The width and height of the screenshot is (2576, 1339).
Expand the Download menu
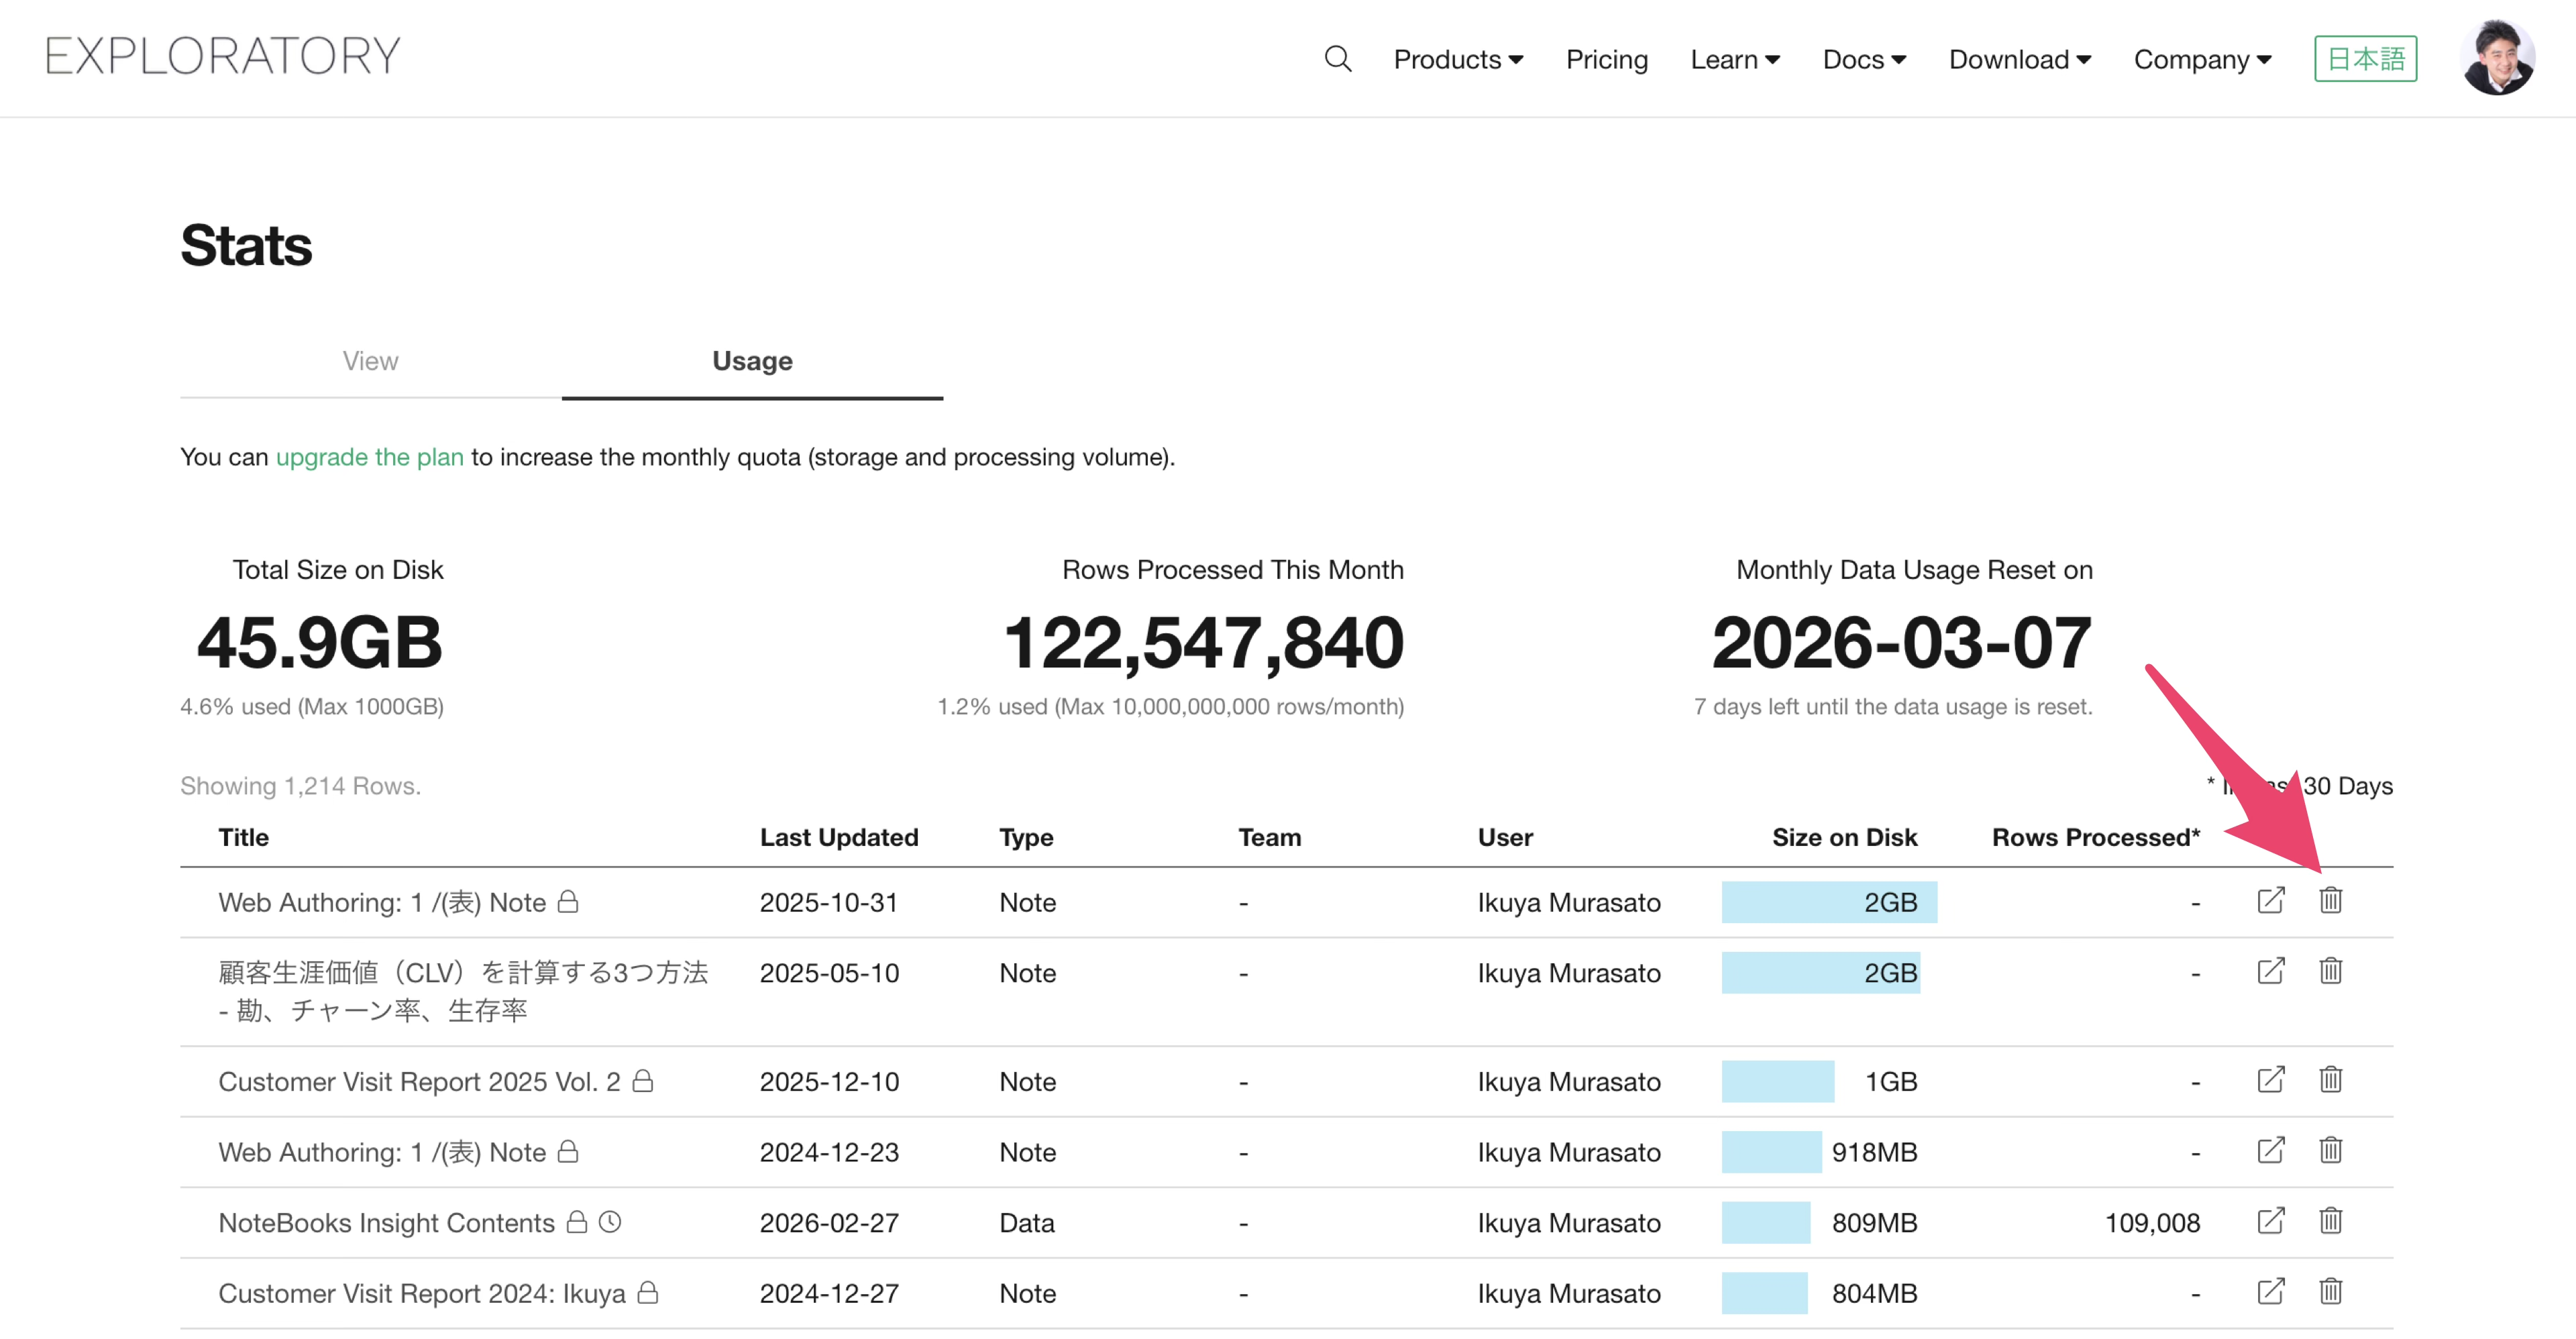(x=2019, y=59)
